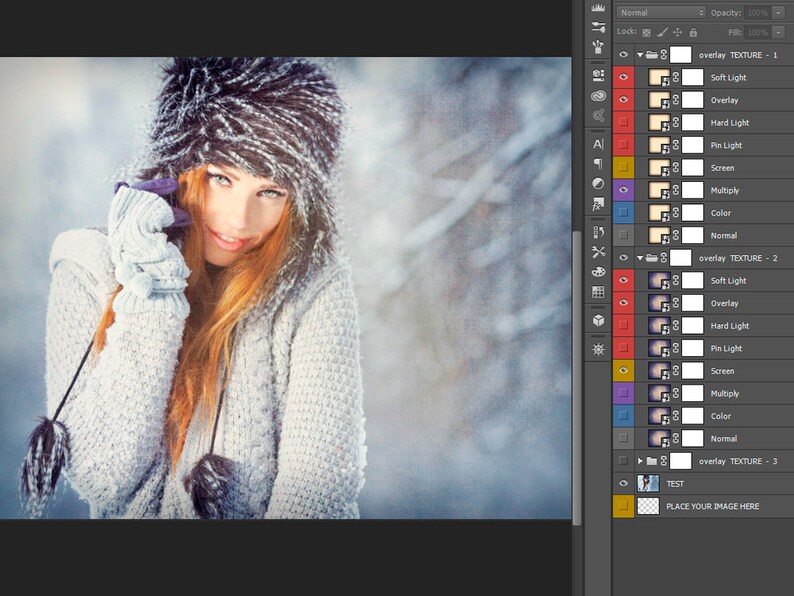Show the Color layer in TEXTURE - 2
Viewport: 794px width, 596px height.
tap(623, 416)
